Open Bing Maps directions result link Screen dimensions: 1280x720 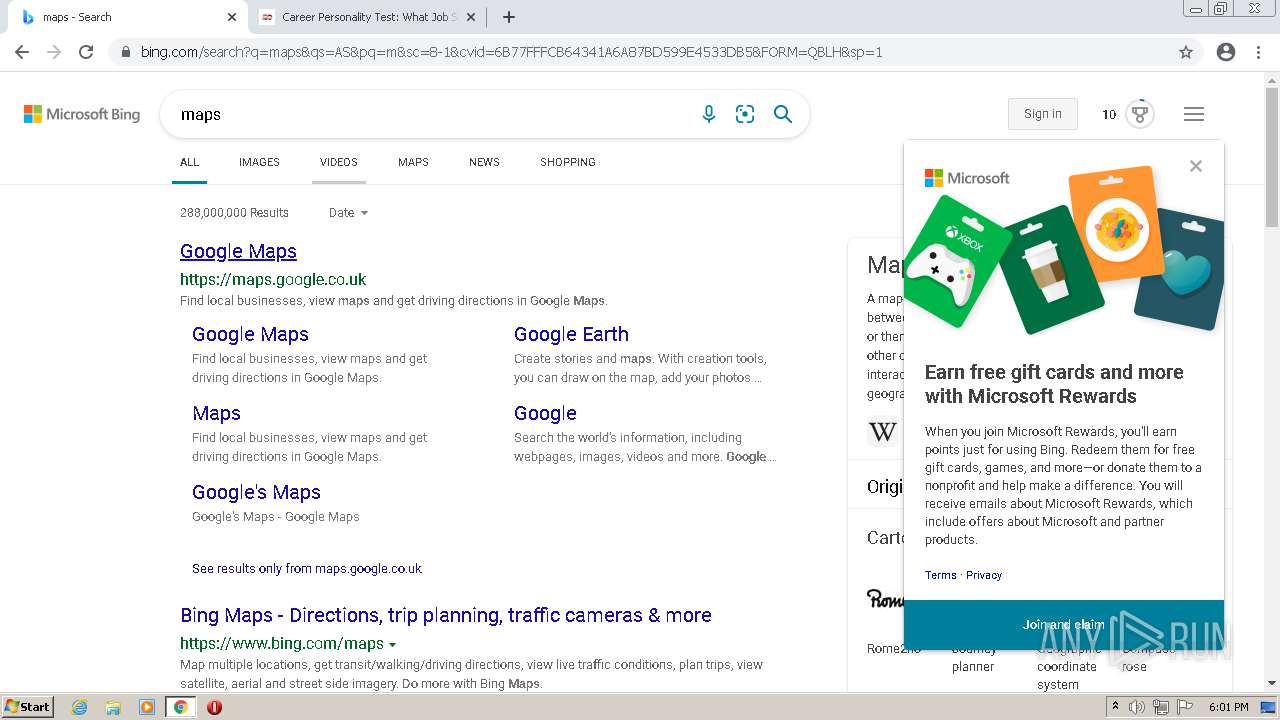[446, 615]
